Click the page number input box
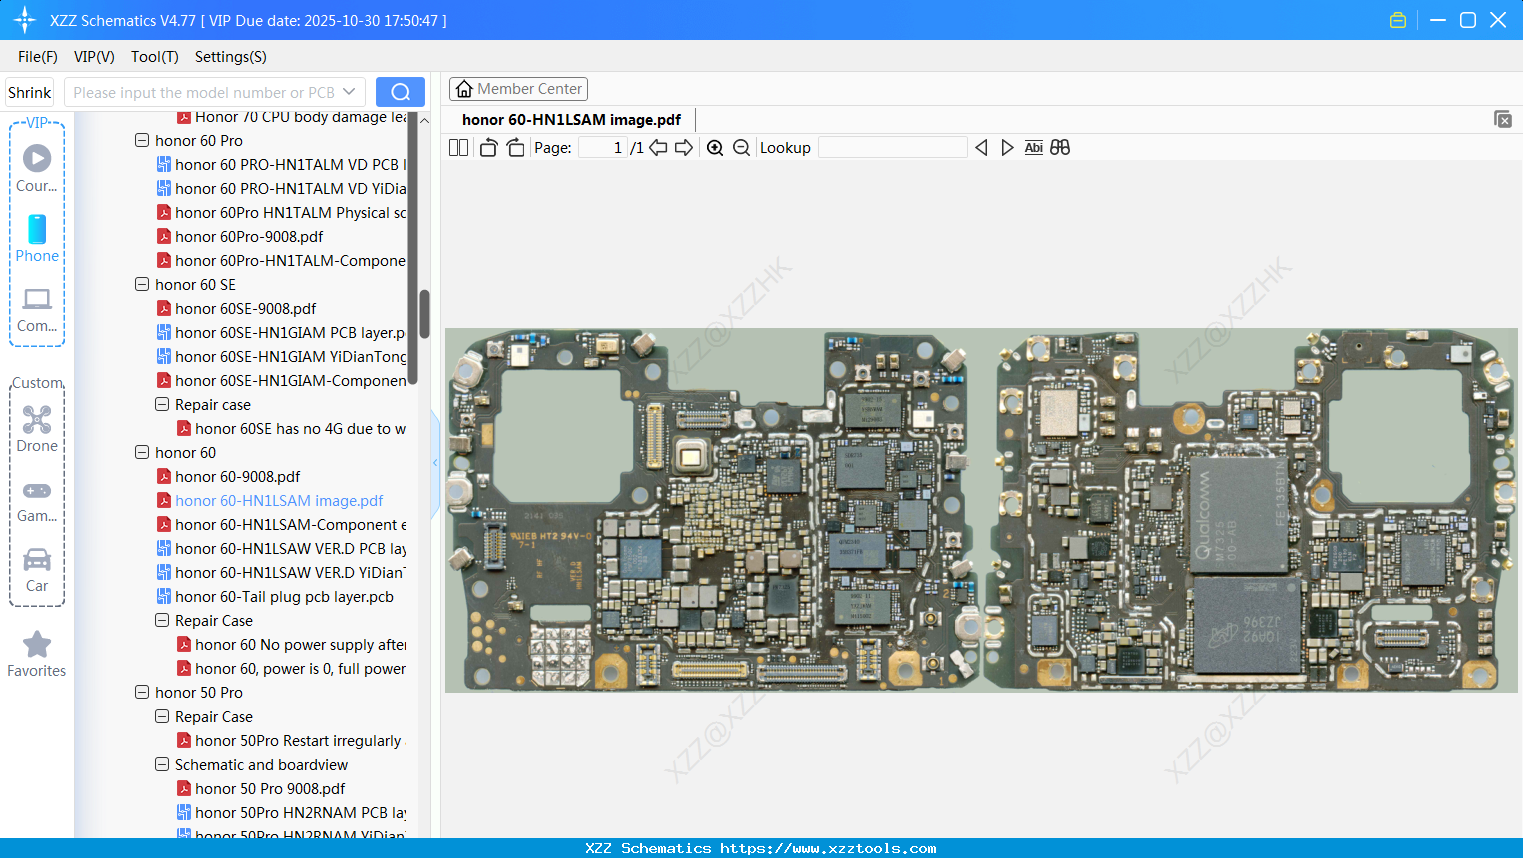Viewport: 1523px width, 858px height. 602,148
